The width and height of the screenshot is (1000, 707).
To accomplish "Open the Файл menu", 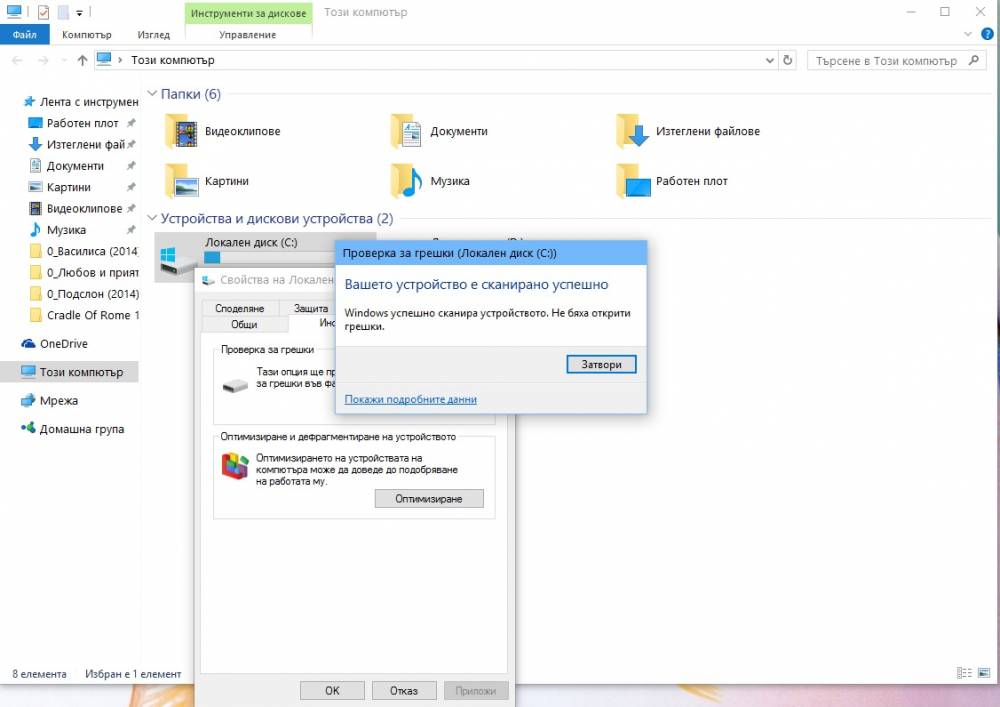I will 25,34.
